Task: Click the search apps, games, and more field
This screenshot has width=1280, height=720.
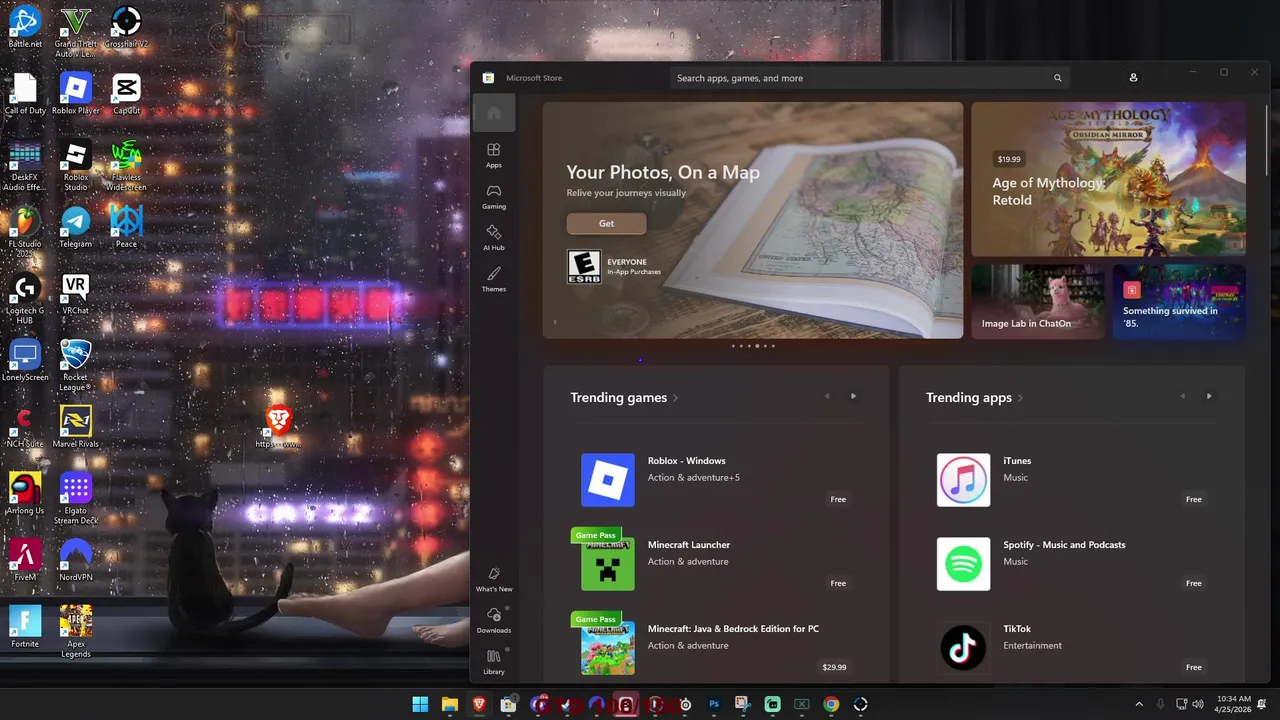Action: point(868,78)
